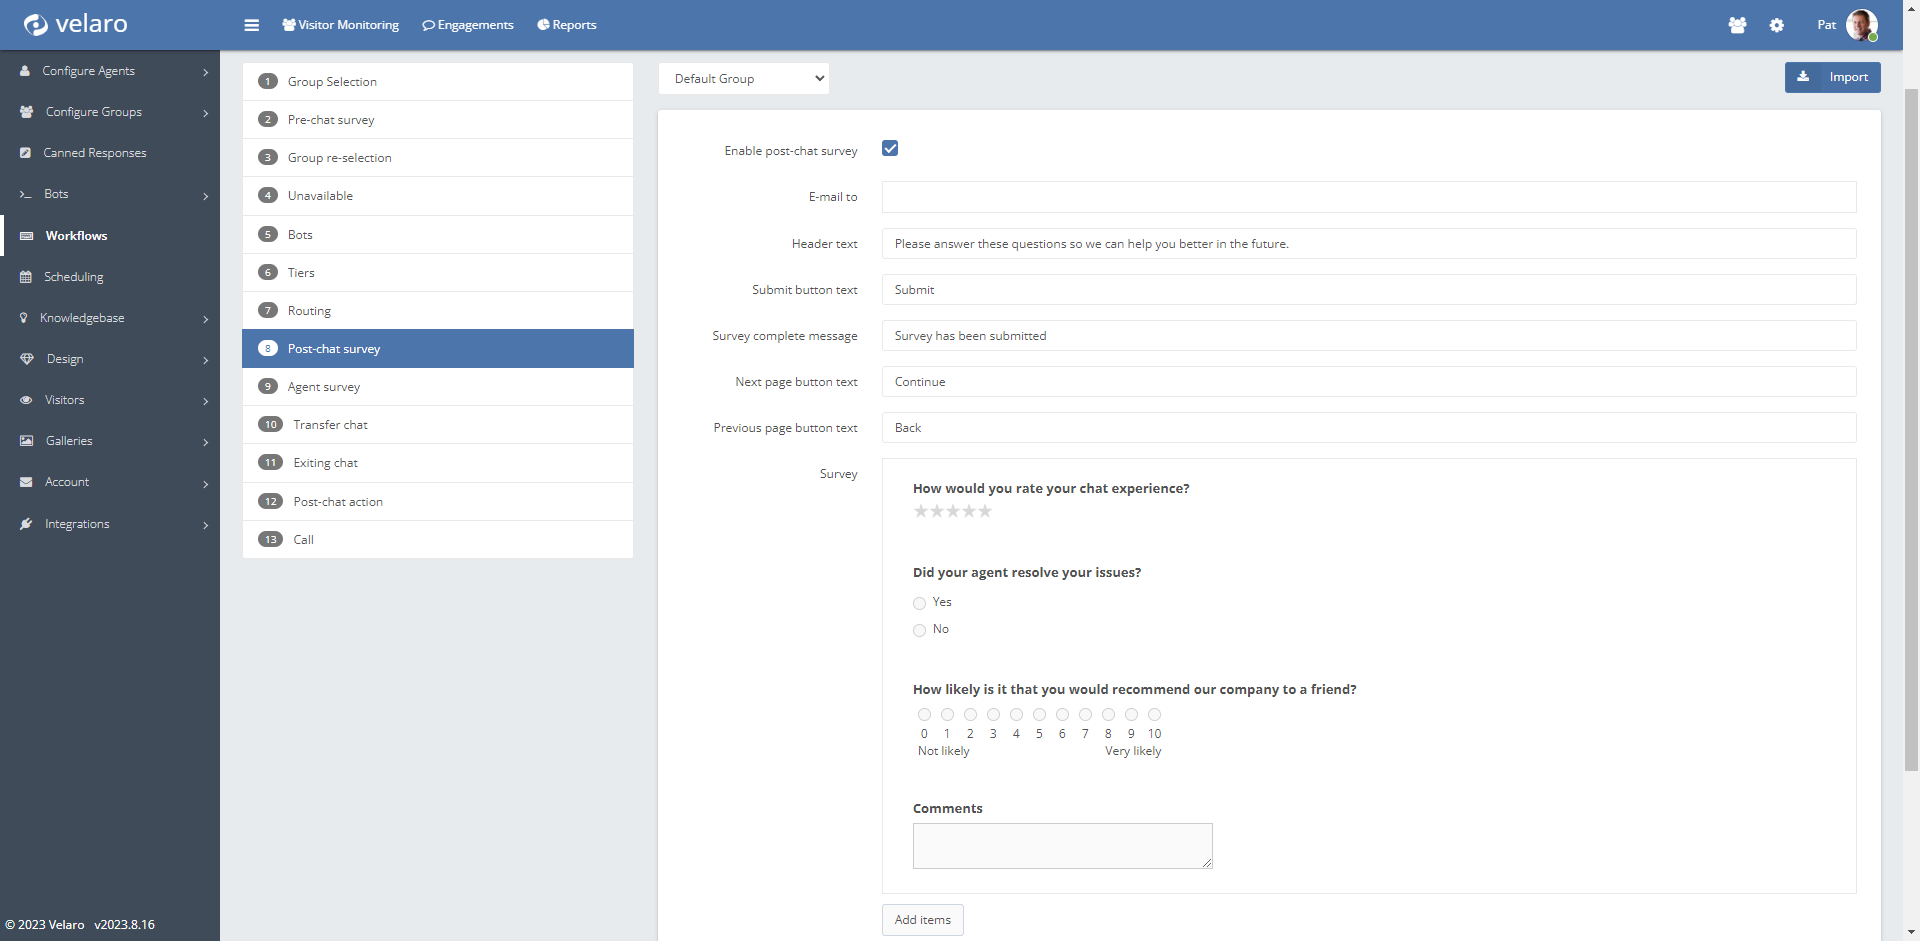Click the Velaro logo

coord(76,24)
